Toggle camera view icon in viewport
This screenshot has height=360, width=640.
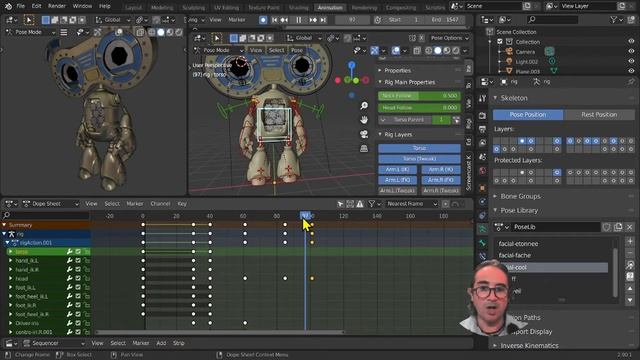[364, 134]
